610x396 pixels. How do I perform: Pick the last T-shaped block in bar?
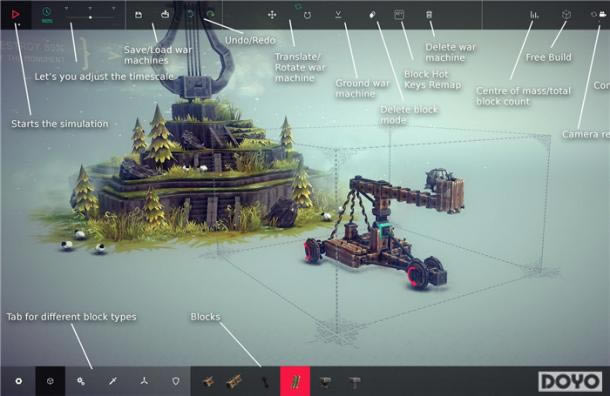click(x=354, y=382)
